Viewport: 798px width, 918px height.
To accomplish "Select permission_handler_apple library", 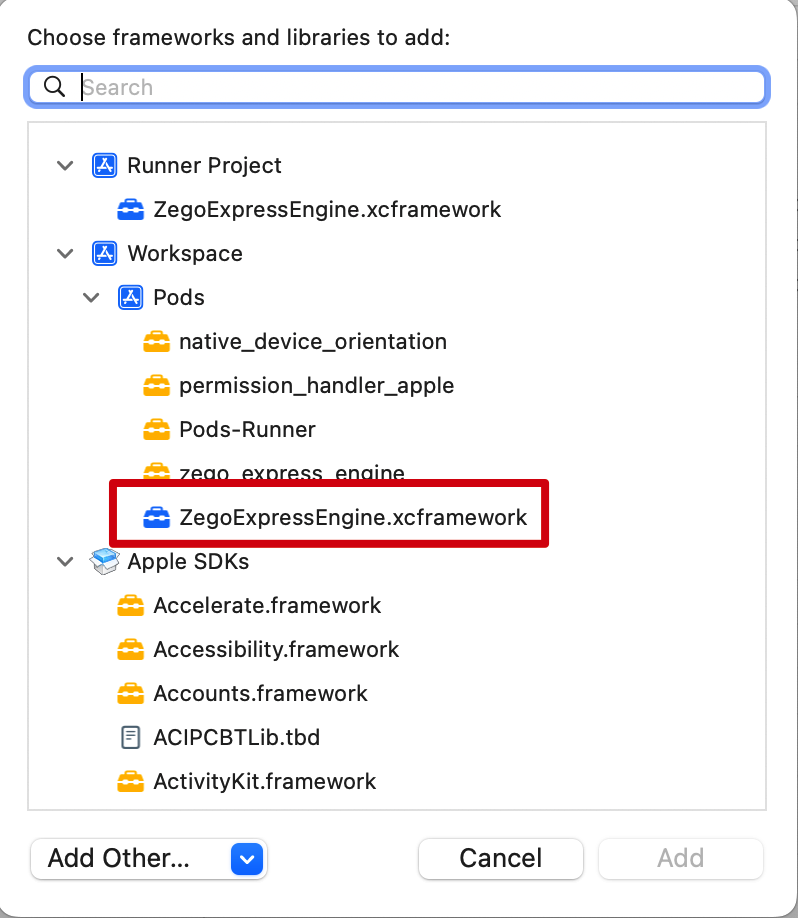I will click(316, 385).
